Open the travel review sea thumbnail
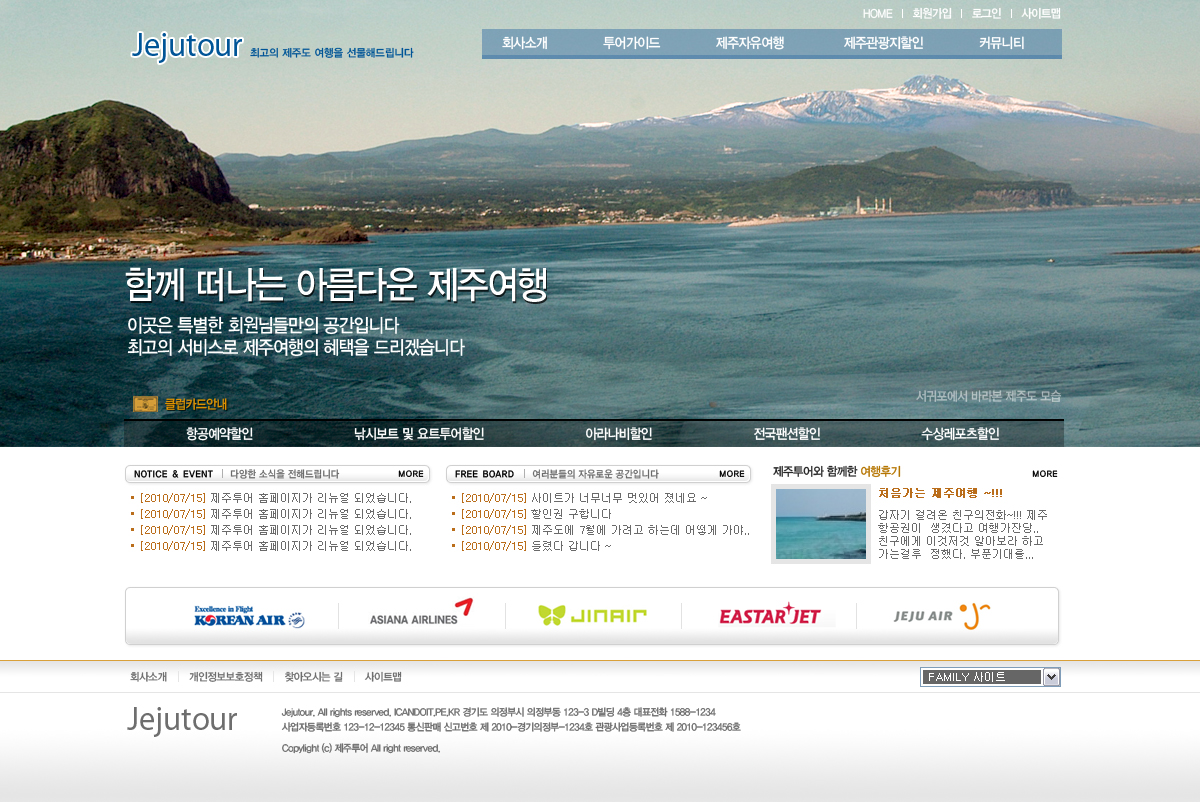This screenshot has height=802, width=1200. click(821, 524)
